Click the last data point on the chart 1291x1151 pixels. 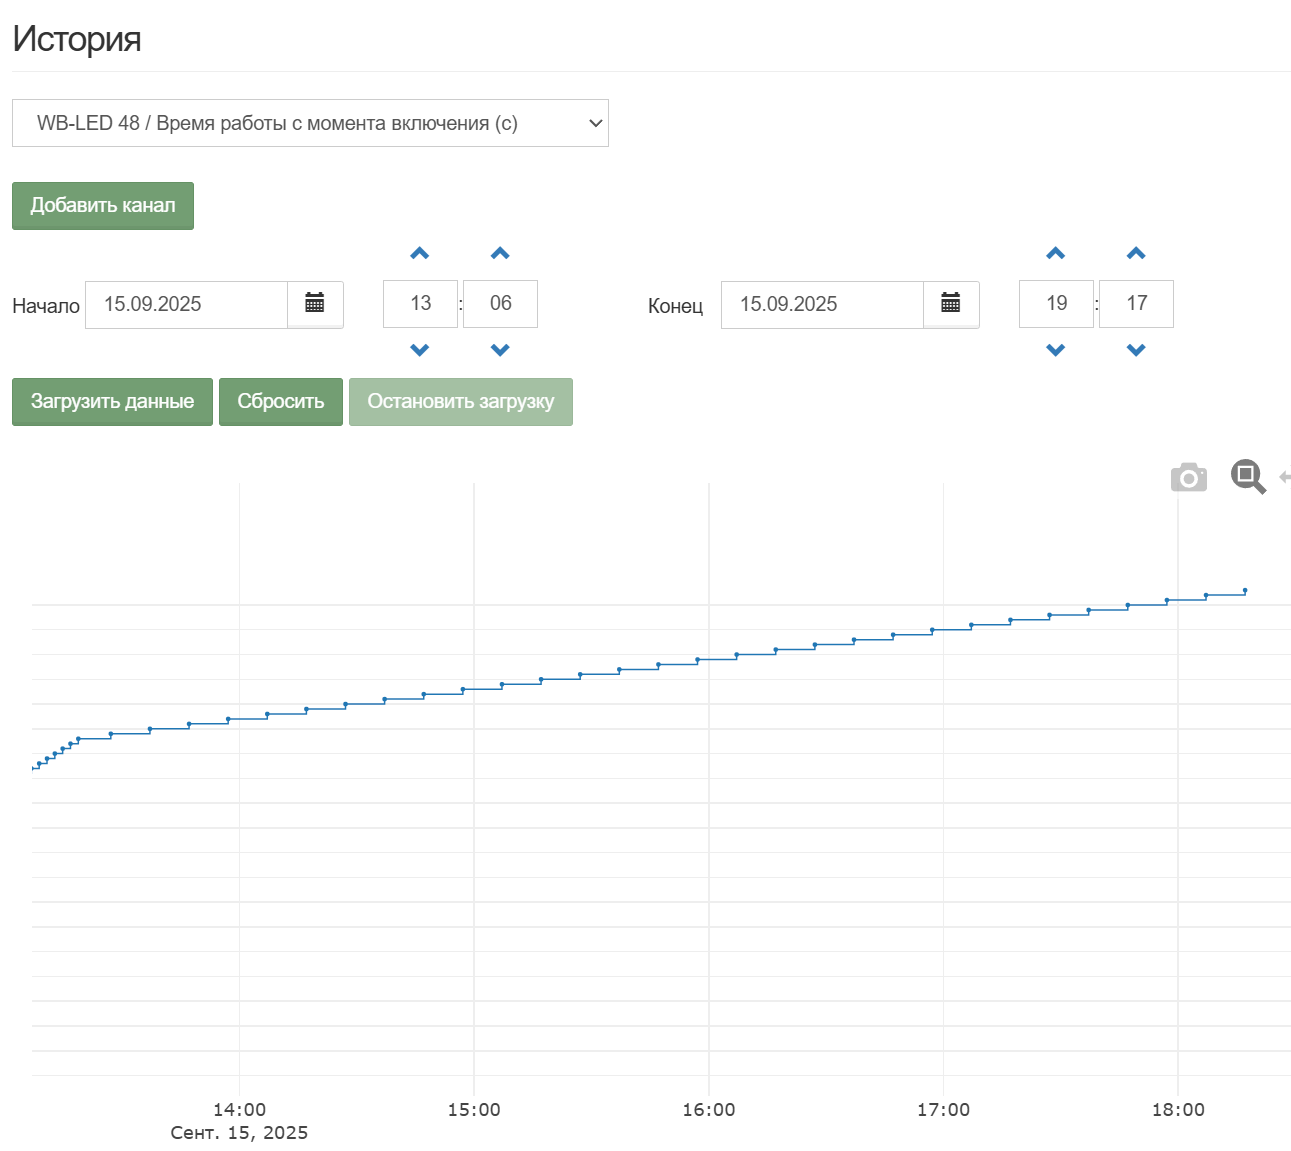point(1245,590)
